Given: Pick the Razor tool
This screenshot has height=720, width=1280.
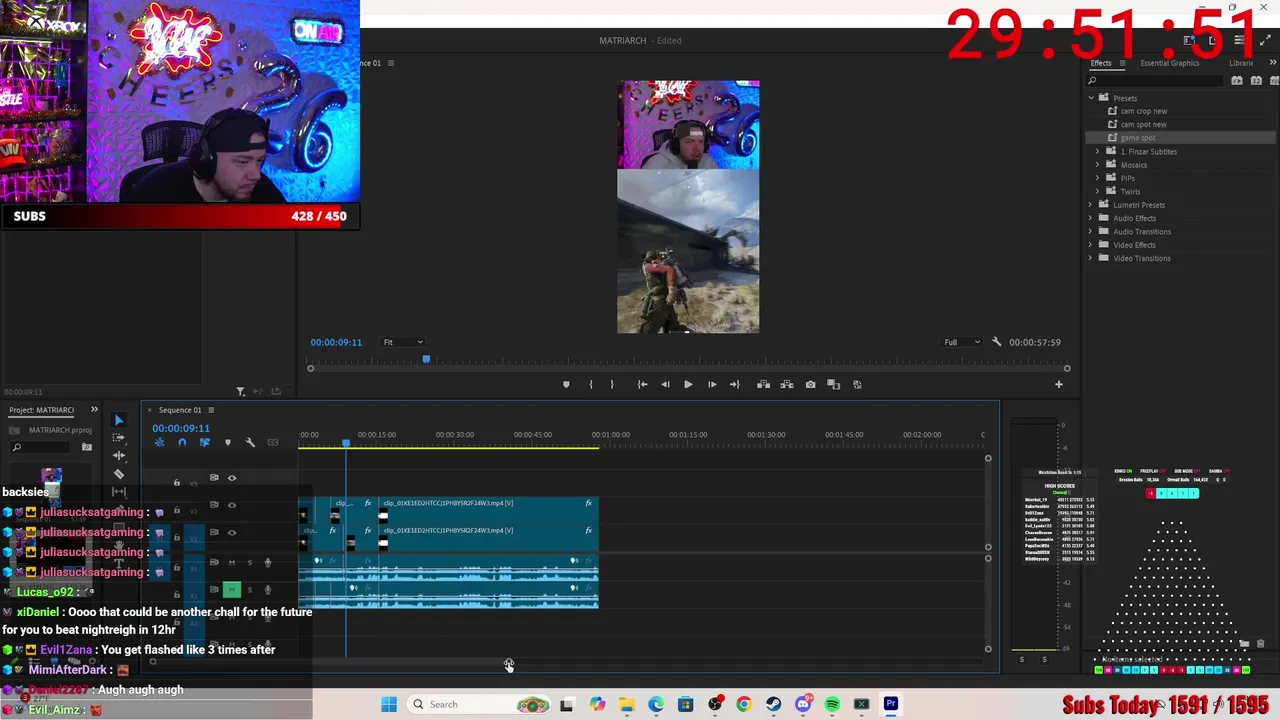Looking at the screenshot, I should (x=119, y=474).
